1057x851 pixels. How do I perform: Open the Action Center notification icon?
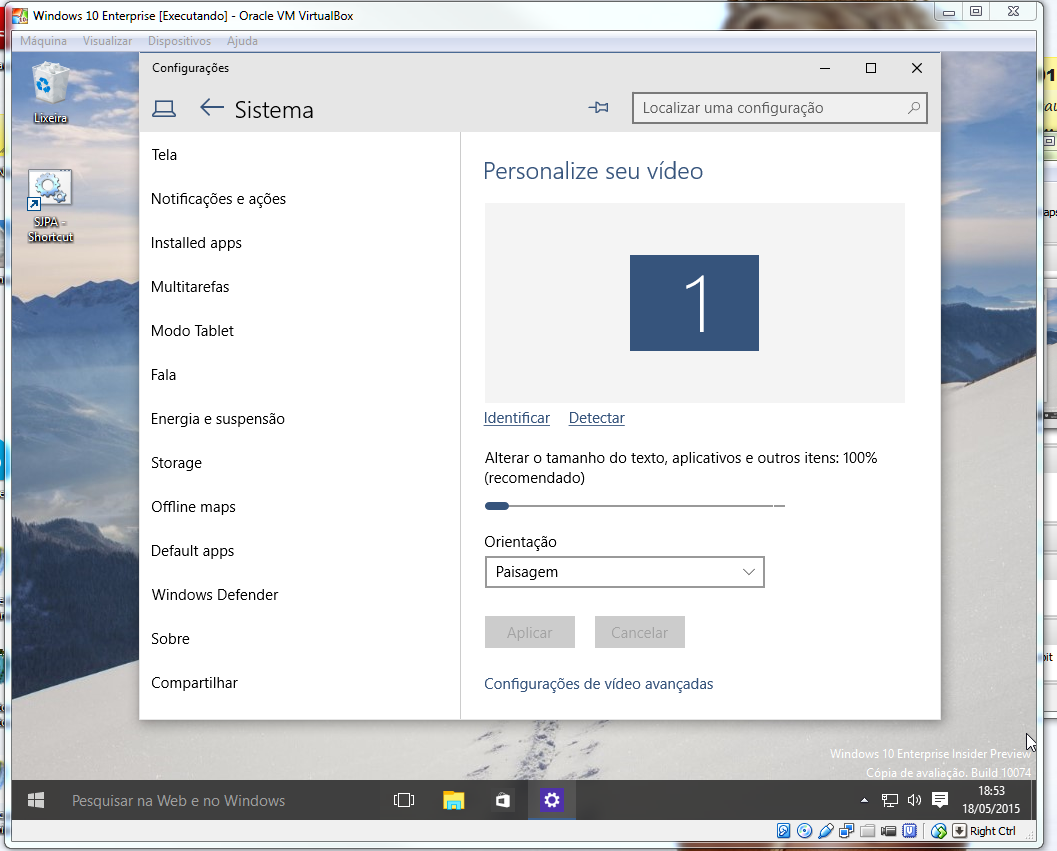click(939, 800)
